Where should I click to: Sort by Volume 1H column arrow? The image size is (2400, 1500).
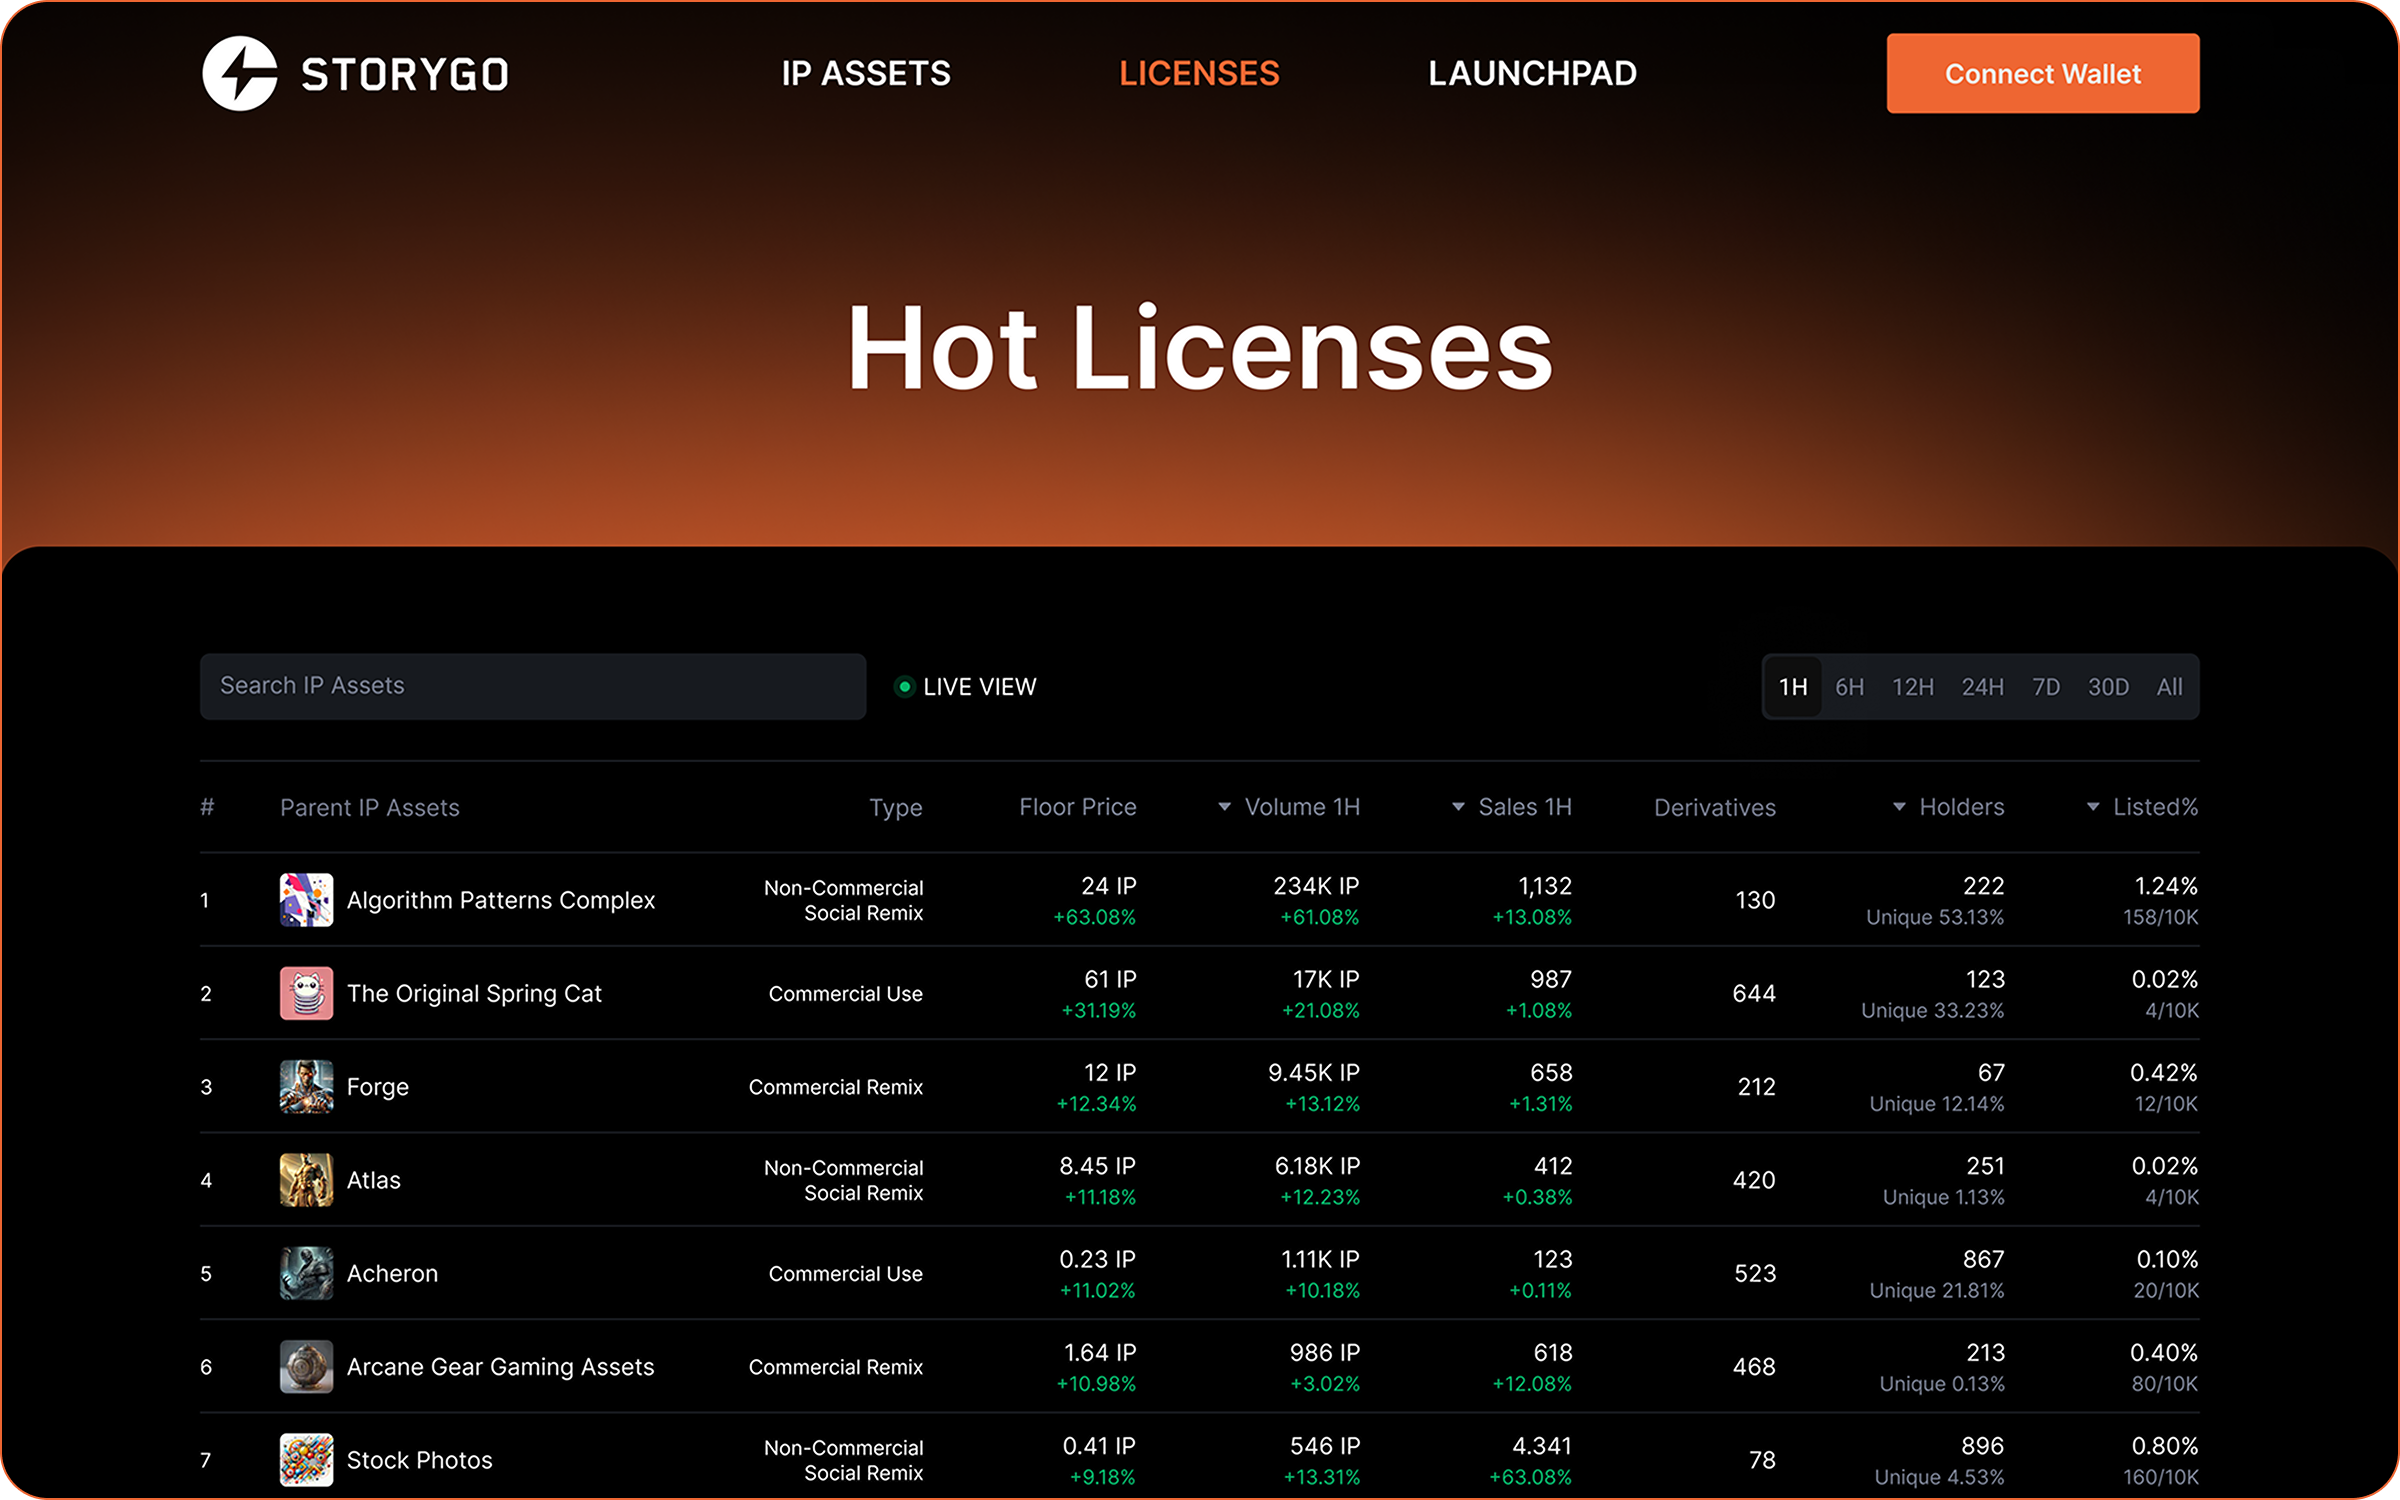[1224, 807]
